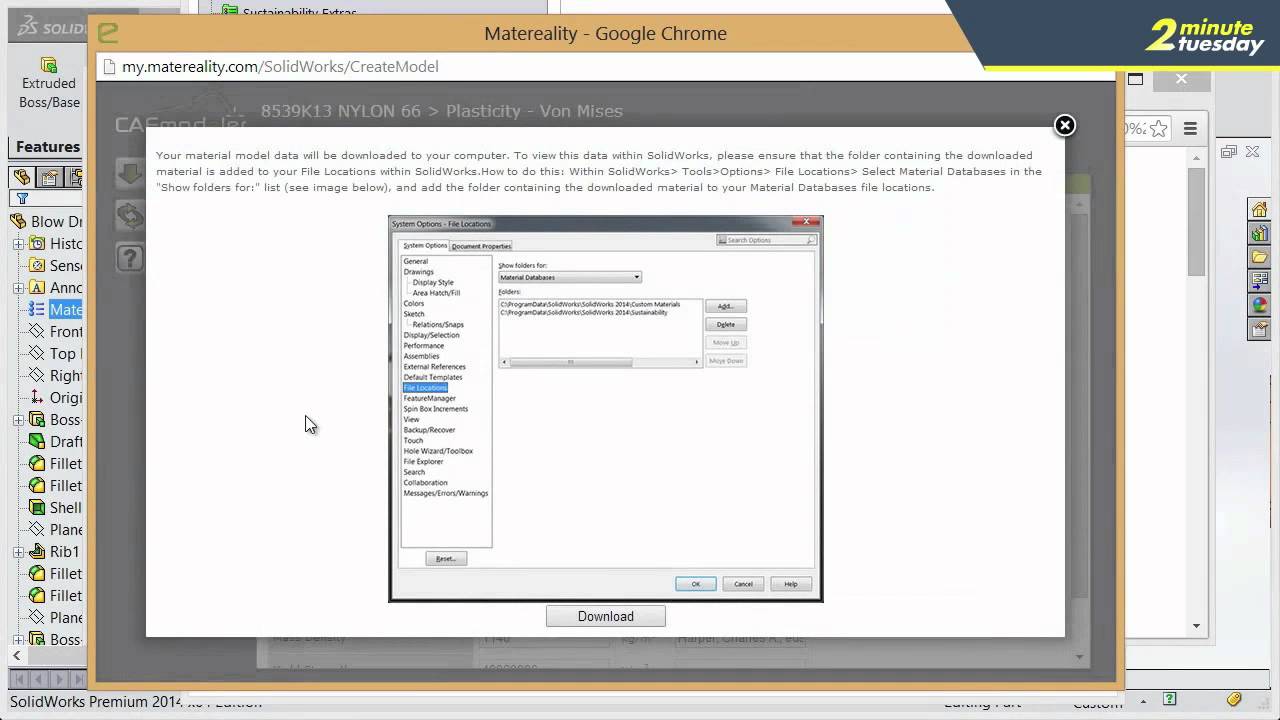
Task: Select the Top plane in the feature tree
Action: pos(56,354)
